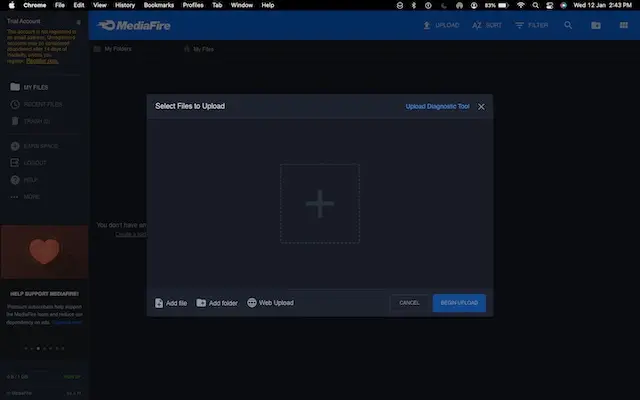Screen dimensions: 640x400
Task: Open the Upload Diagnostic Tool link
Action: [437, 107]
